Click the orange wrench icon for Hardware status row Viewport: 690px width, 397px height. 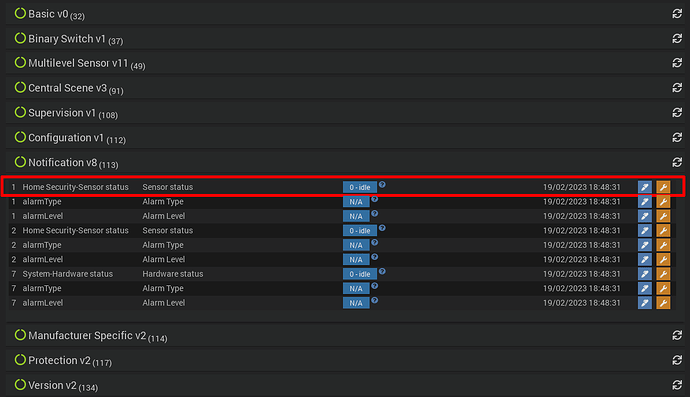pos(663,274)
